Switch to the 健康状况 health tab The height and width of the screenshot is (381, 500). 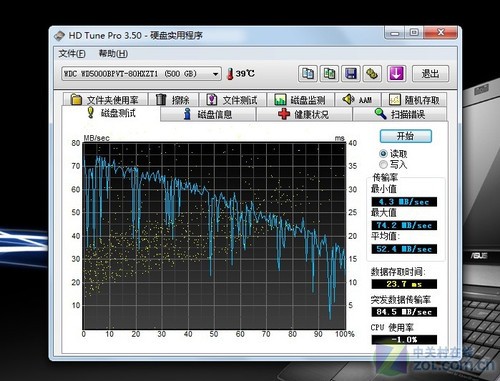[304, 114]
